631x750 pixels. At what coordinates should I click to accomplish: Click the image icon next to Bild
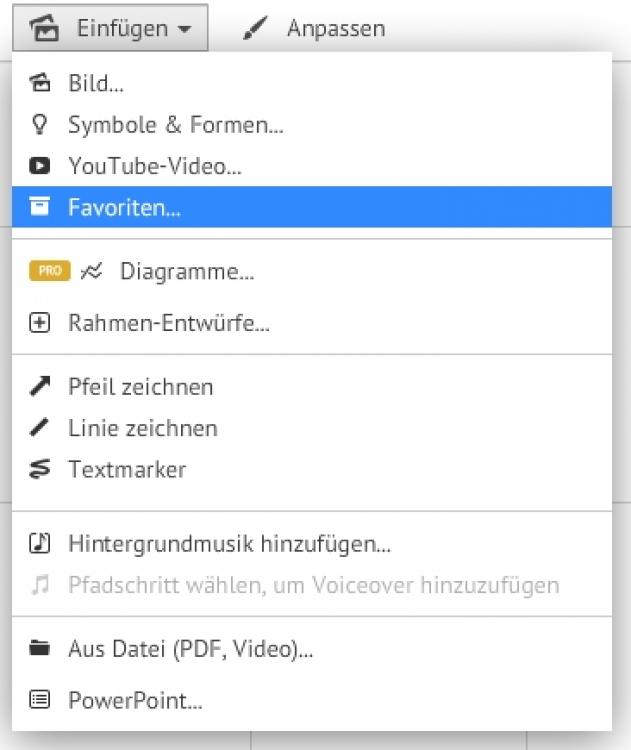tap(40, 83)
